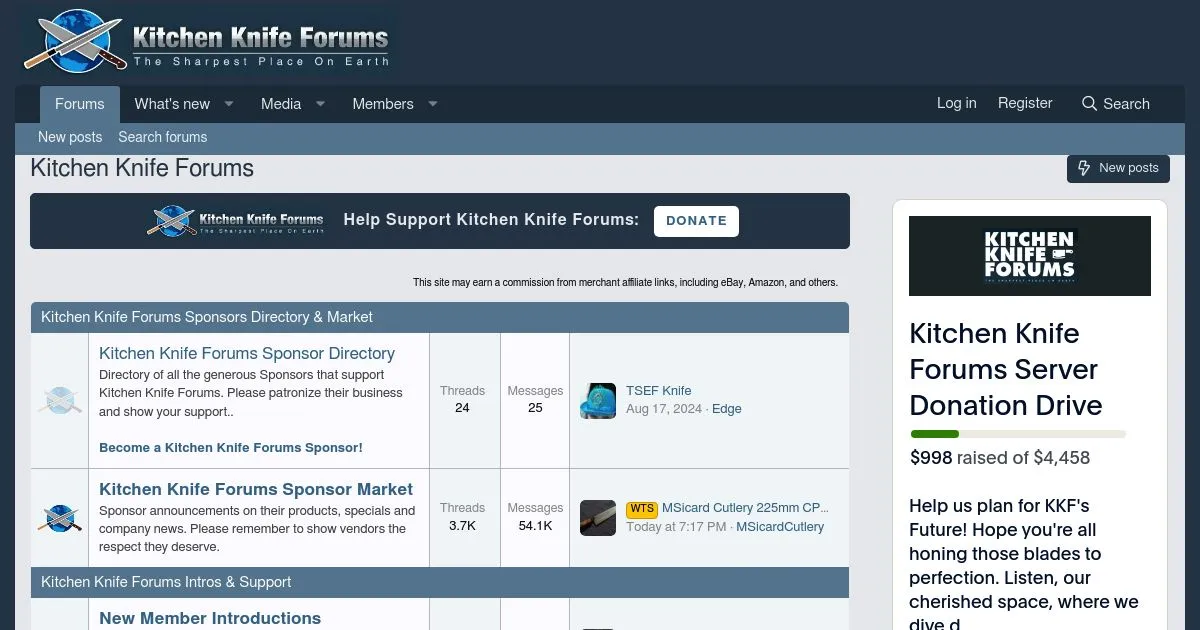Open Kitchen Knife Forums Sponsor Directory forum
Viewport: 1200px width, 630px height.
(x=247, y=353)
